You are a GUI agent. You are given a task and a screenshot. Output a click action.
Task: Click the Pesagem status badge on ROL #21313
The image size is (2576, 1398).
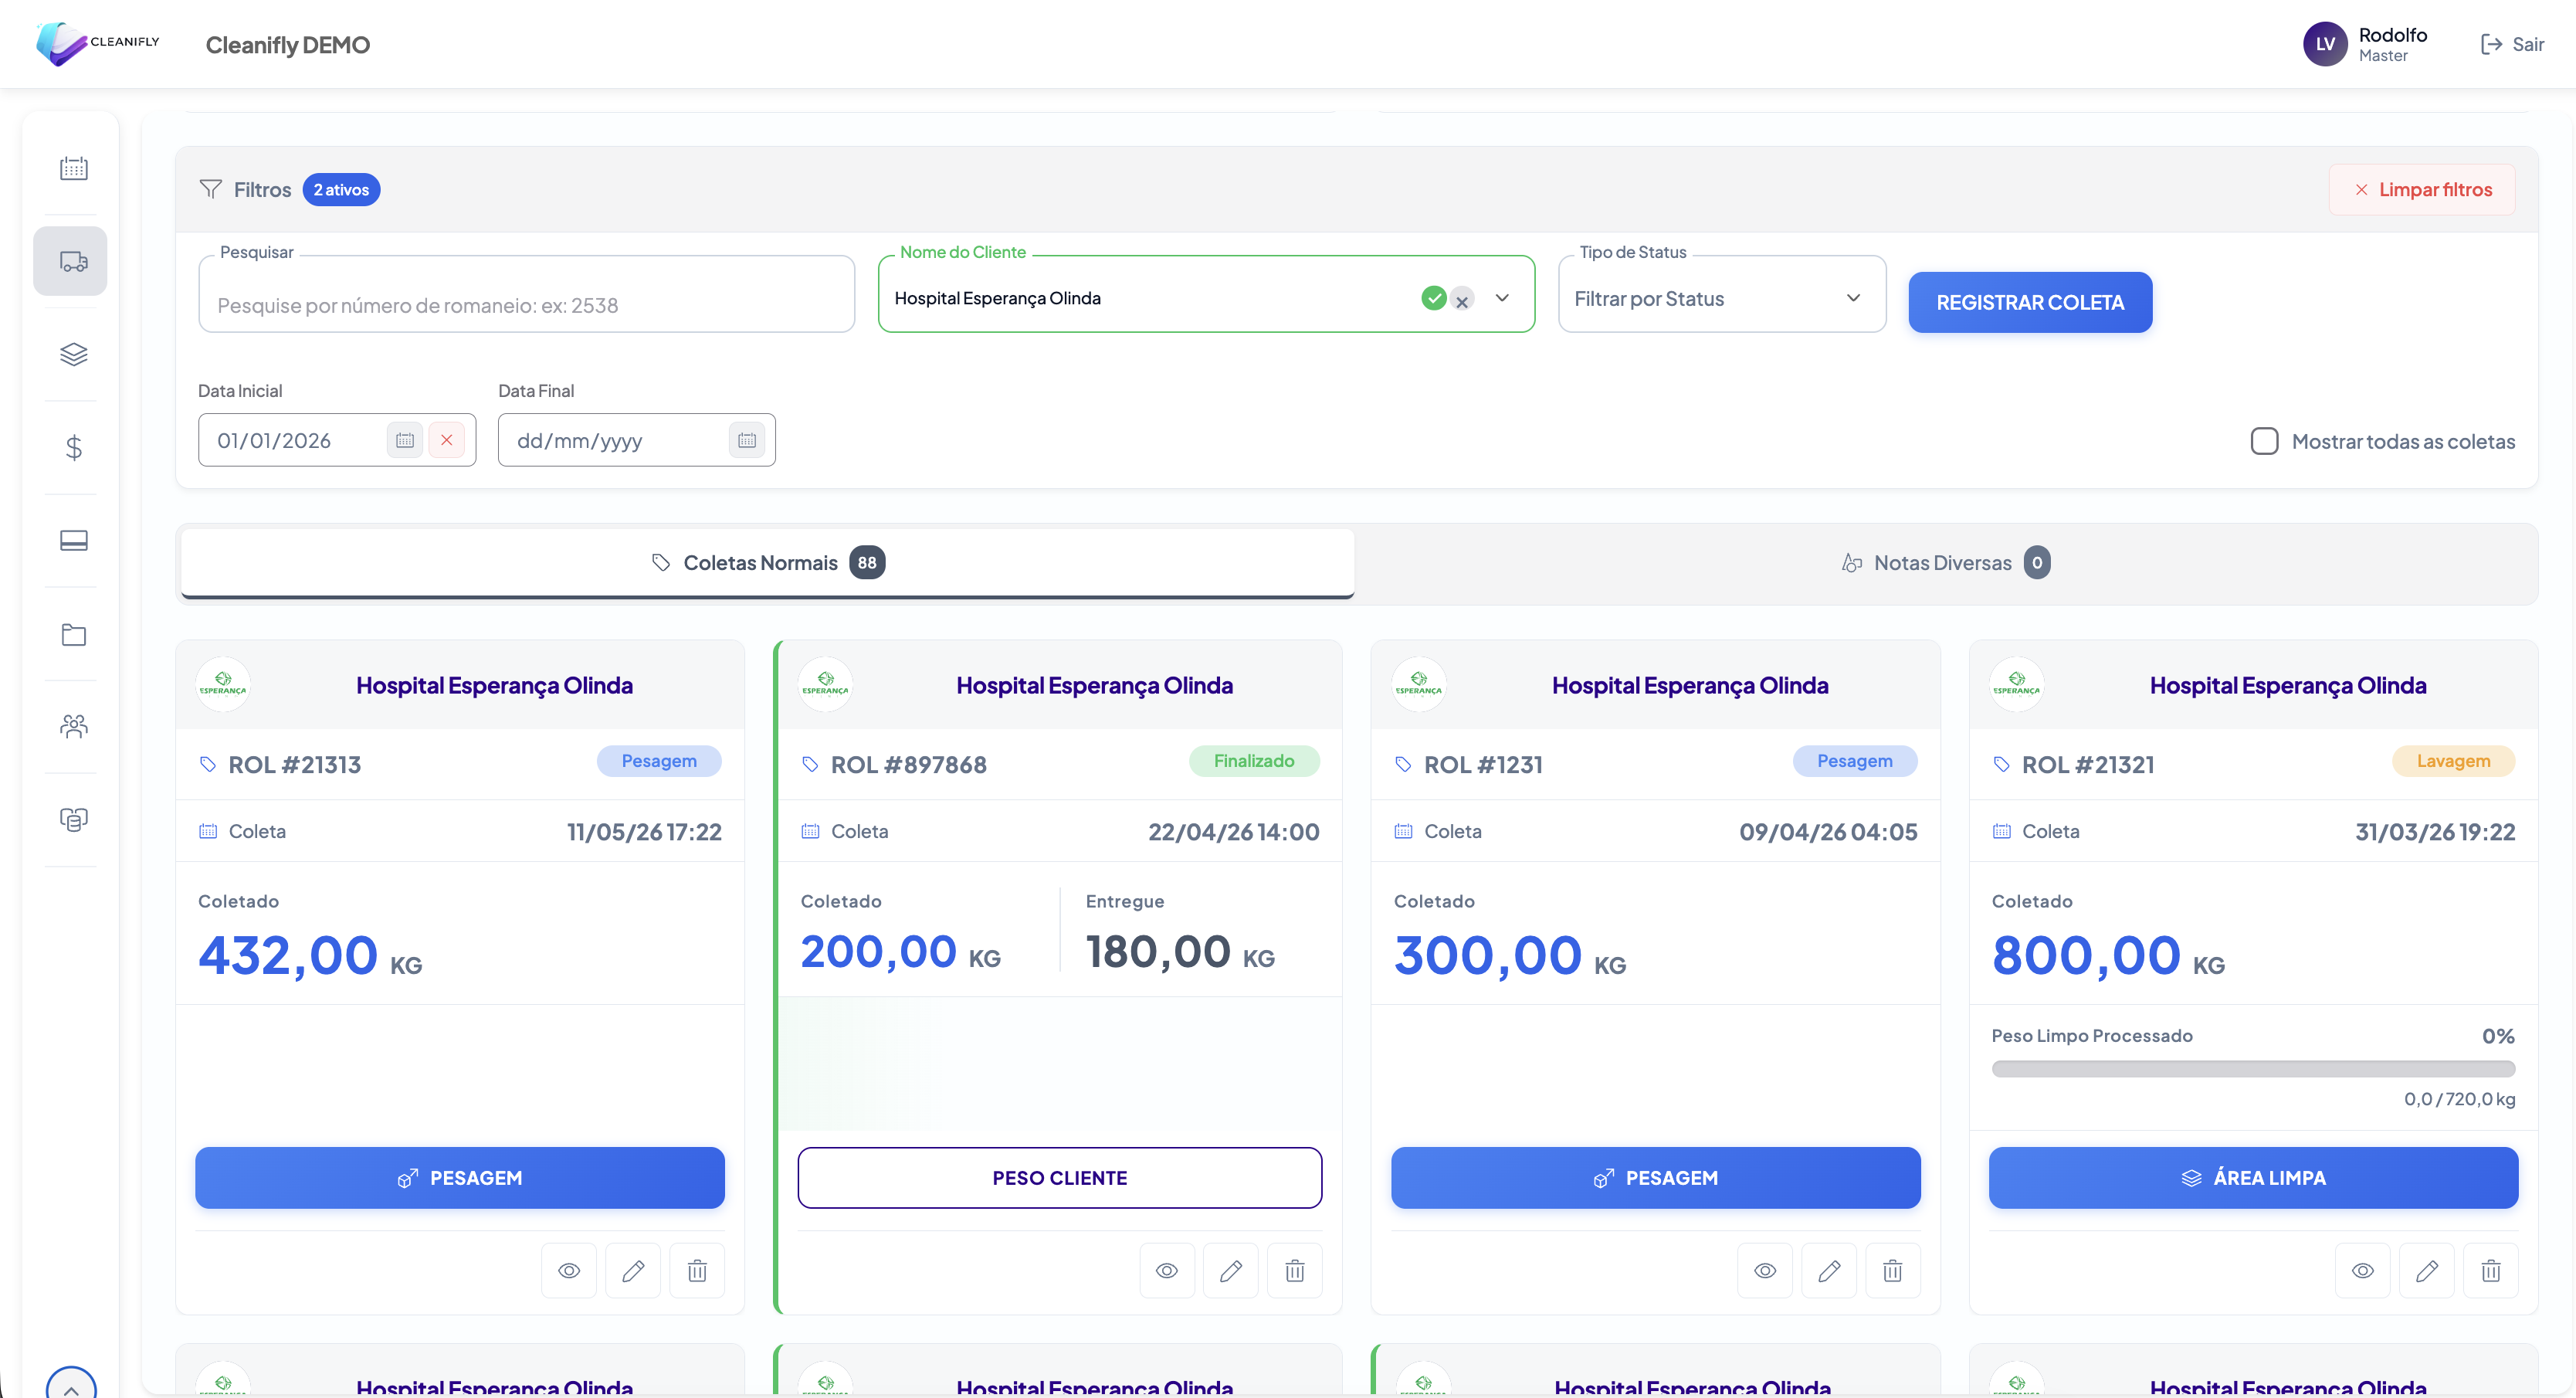point(659,760)
